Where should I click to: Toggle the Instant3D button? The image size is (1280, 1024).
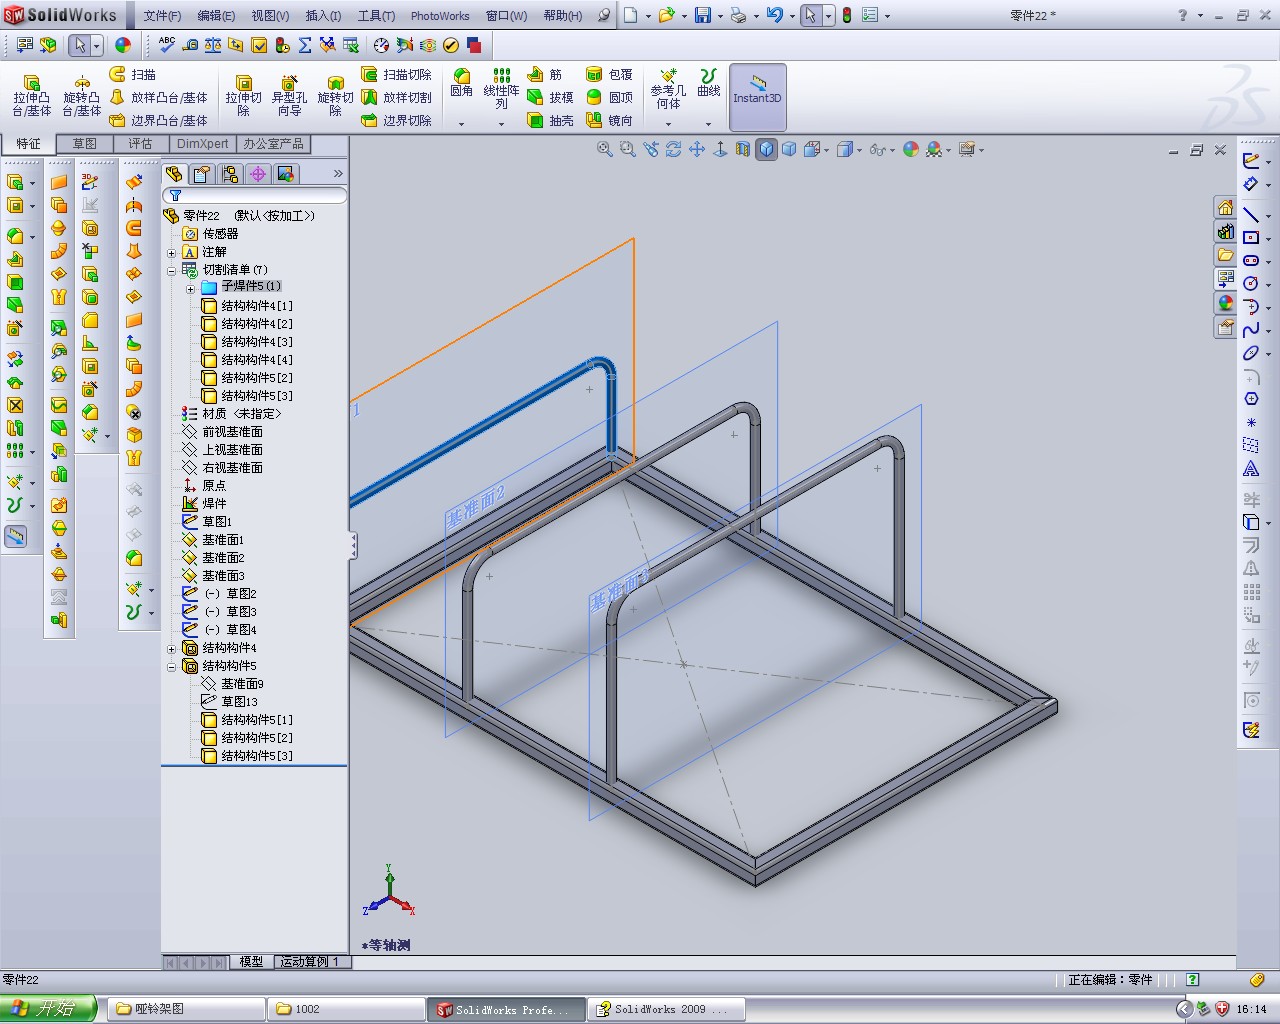coord(757,97)
